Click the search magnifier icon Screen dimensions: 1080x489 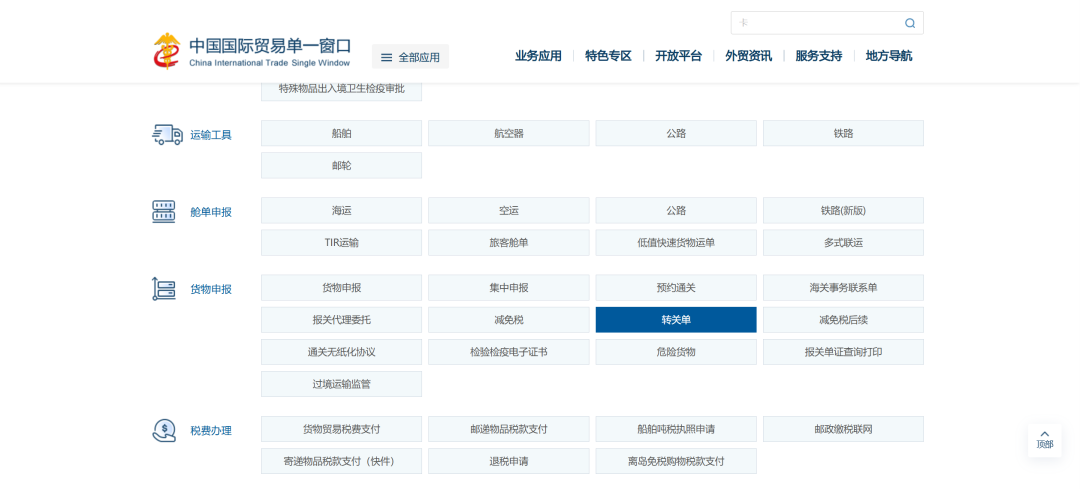(910, 23)
